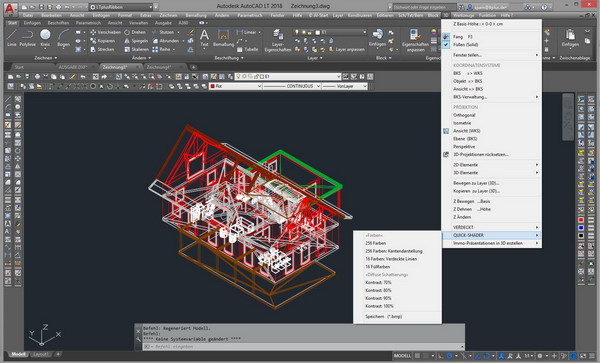Toggle Ansicht (WKS) projection option
Screen dimensions: 600x363
[466, 131]
